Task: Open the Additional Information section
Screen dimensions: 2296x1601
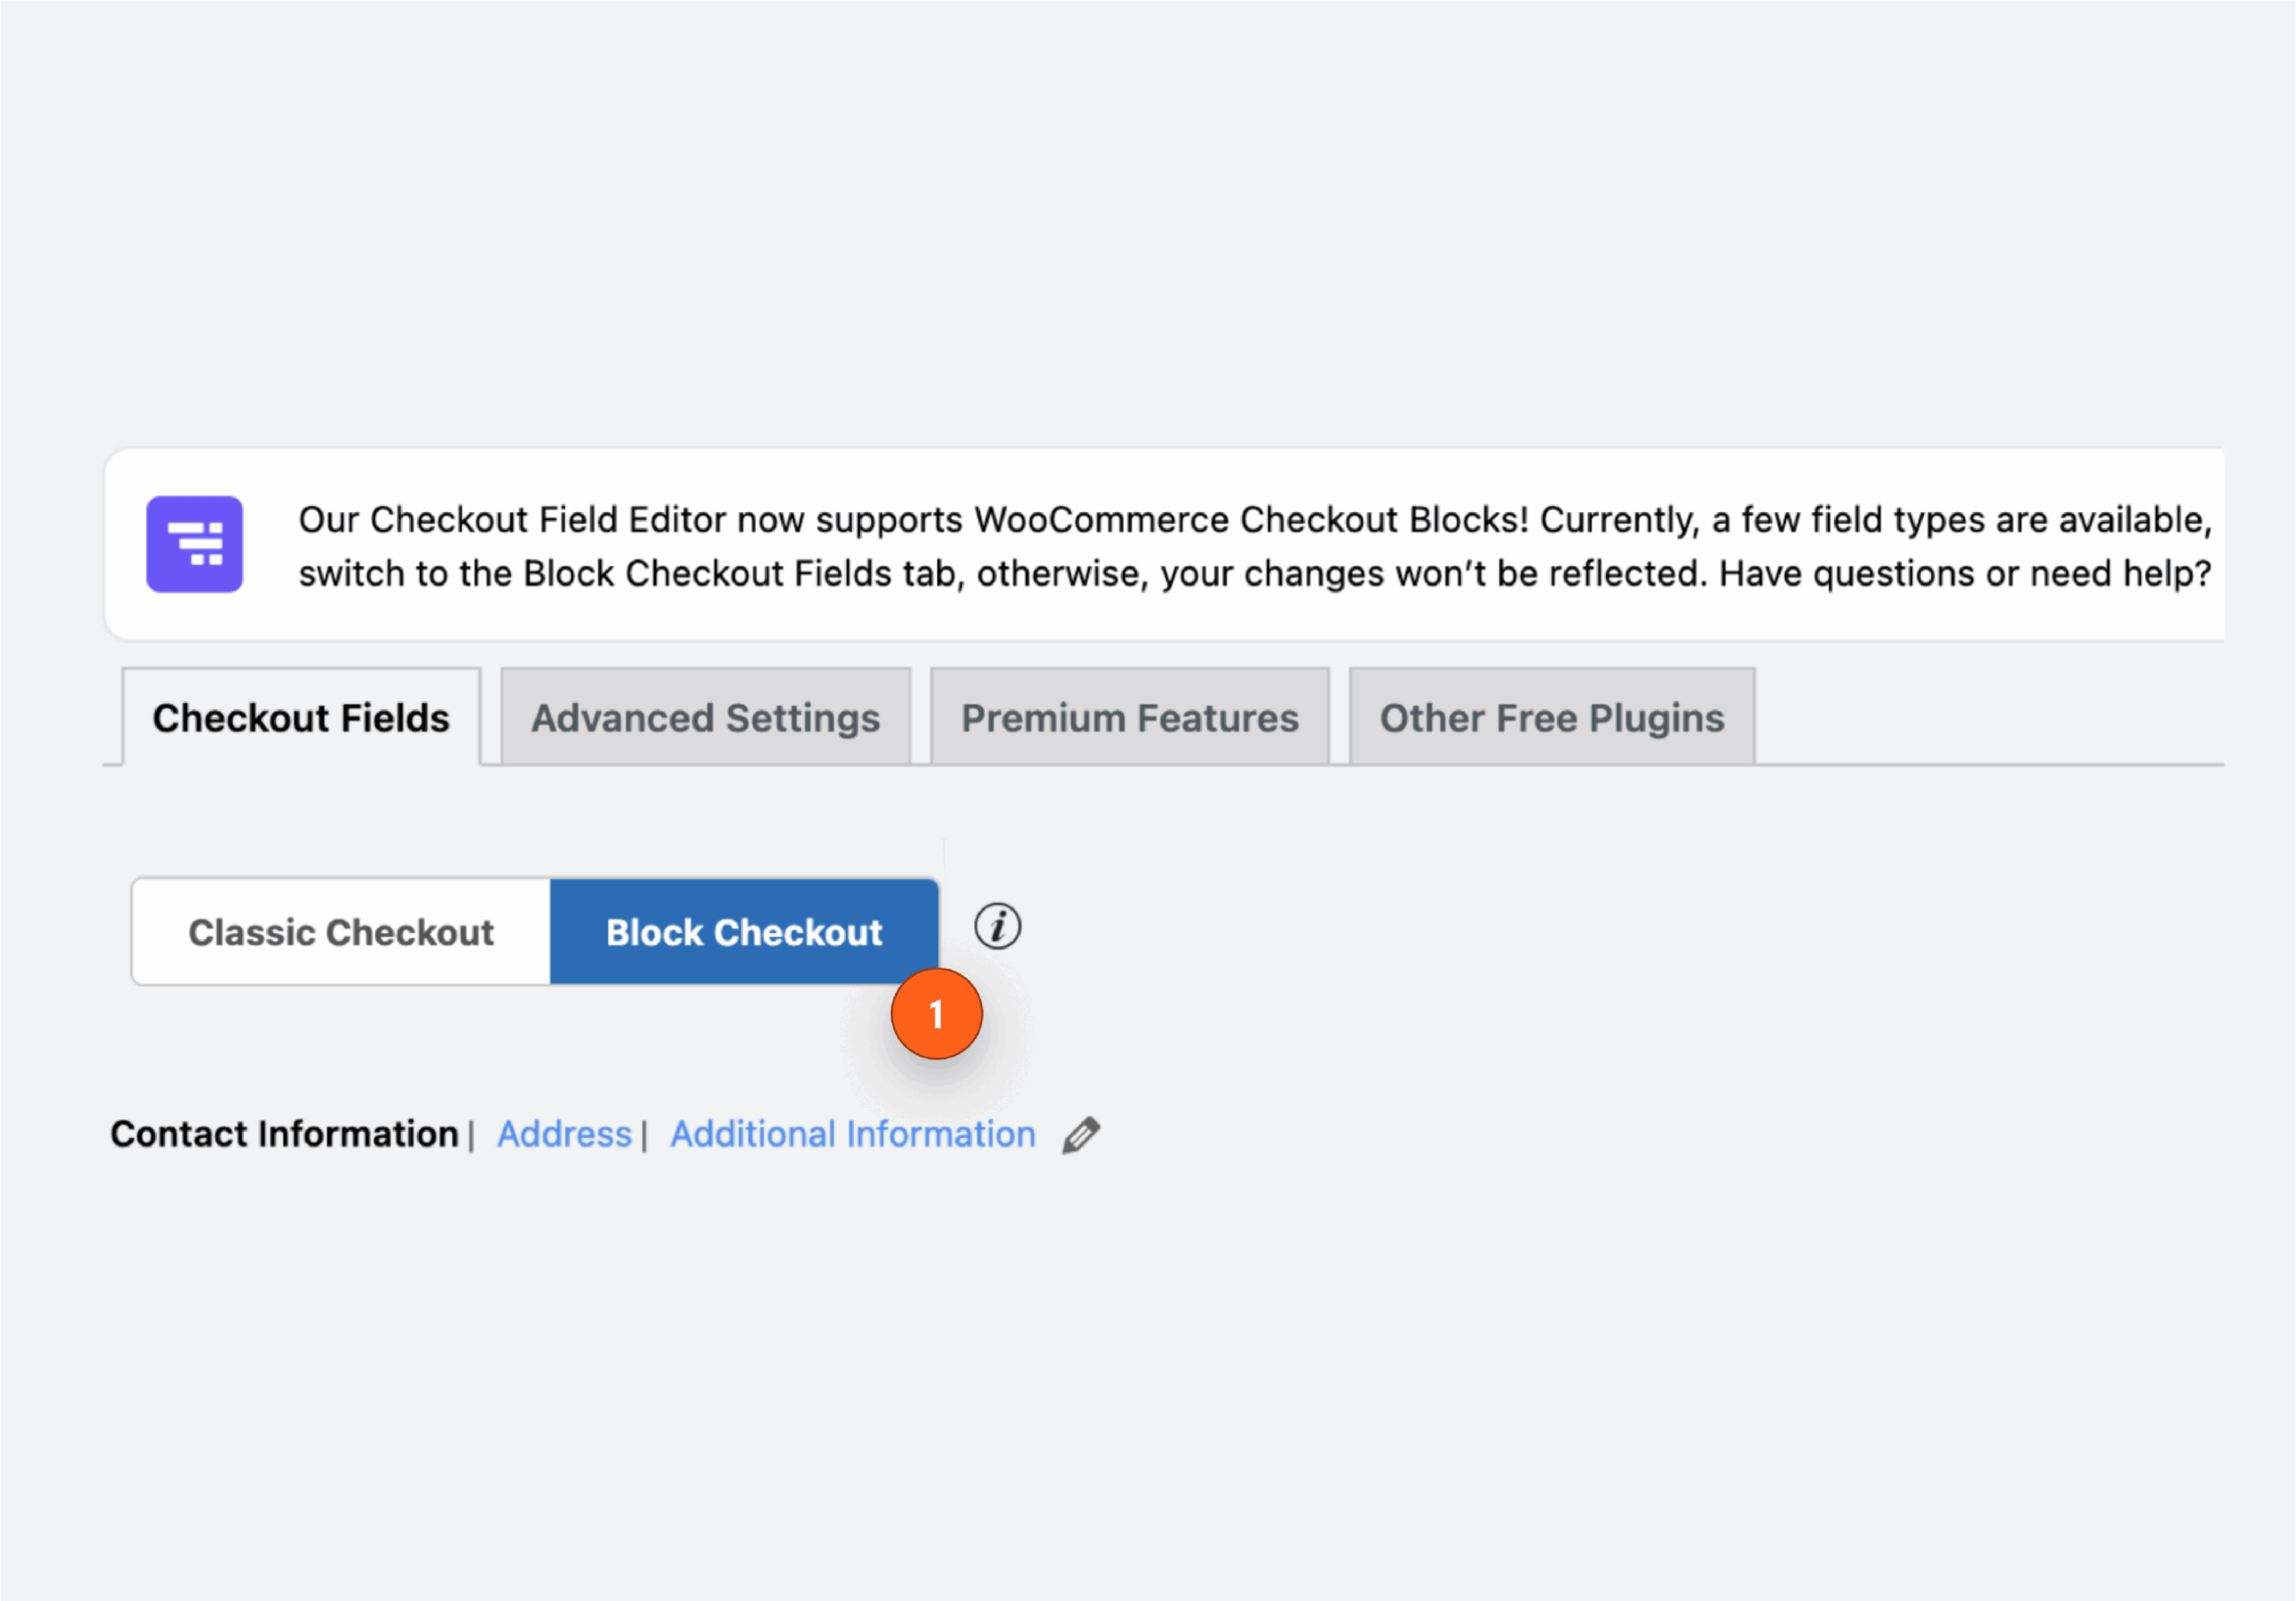Action: tap(852, 1133)
